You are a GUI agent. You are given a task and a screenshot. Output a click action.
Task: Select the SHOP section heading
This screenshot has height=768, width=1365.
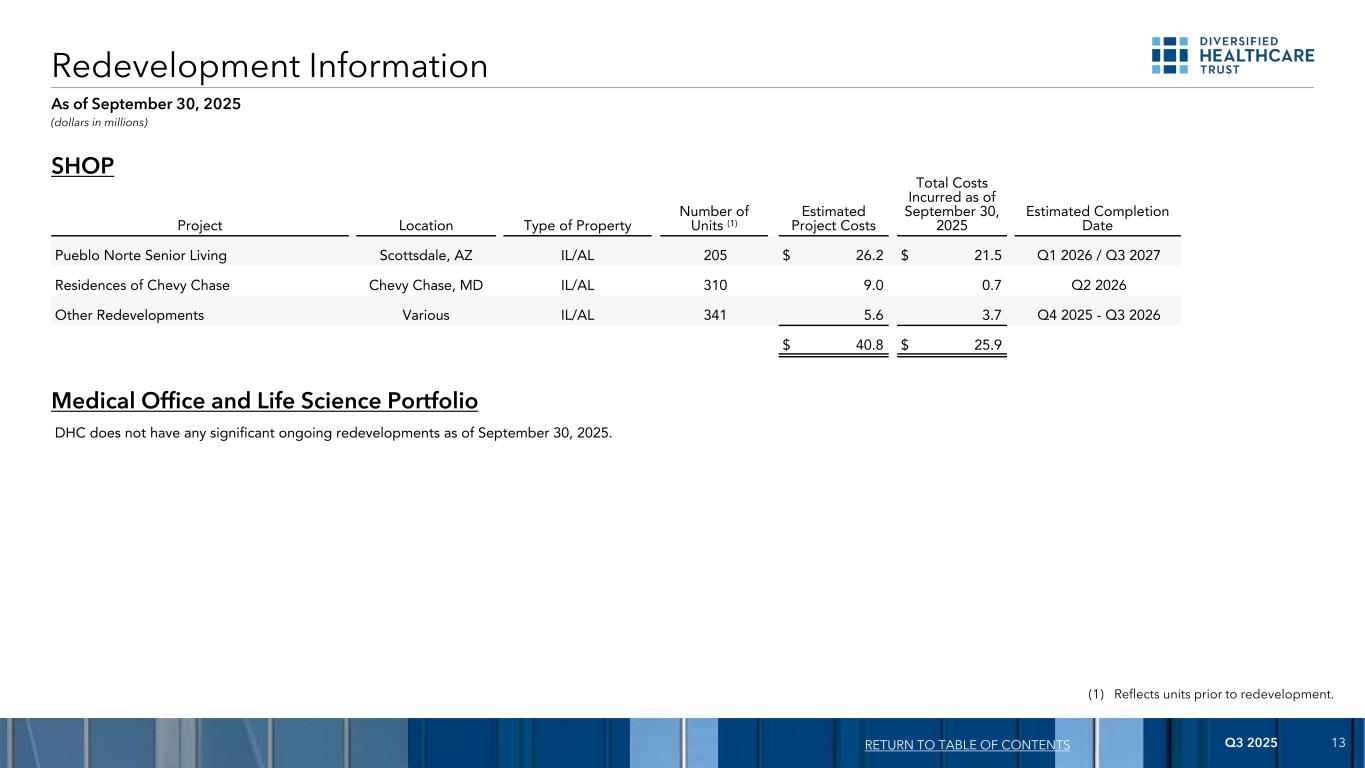pyautogui.click(x=83, y=166)
